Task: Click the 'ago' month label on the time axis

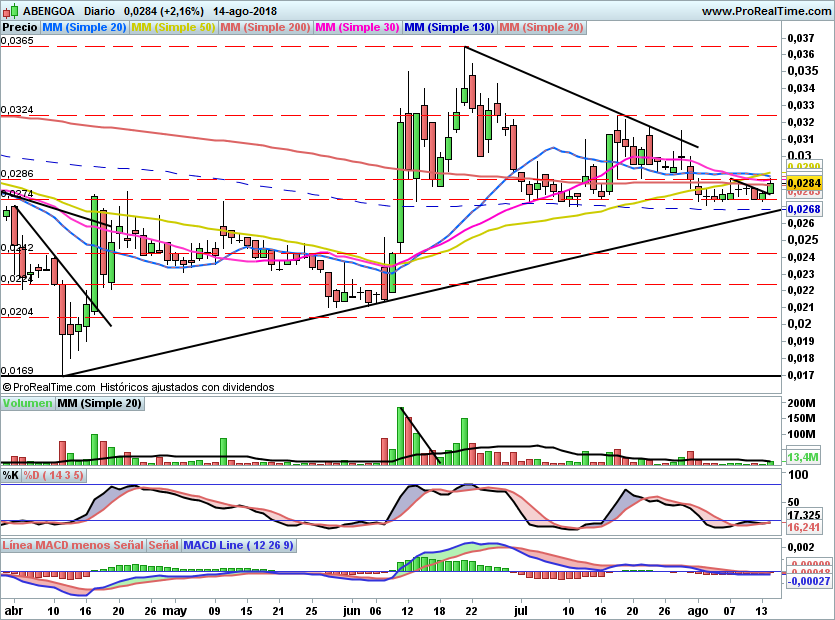Action: [x=698, y=611]
